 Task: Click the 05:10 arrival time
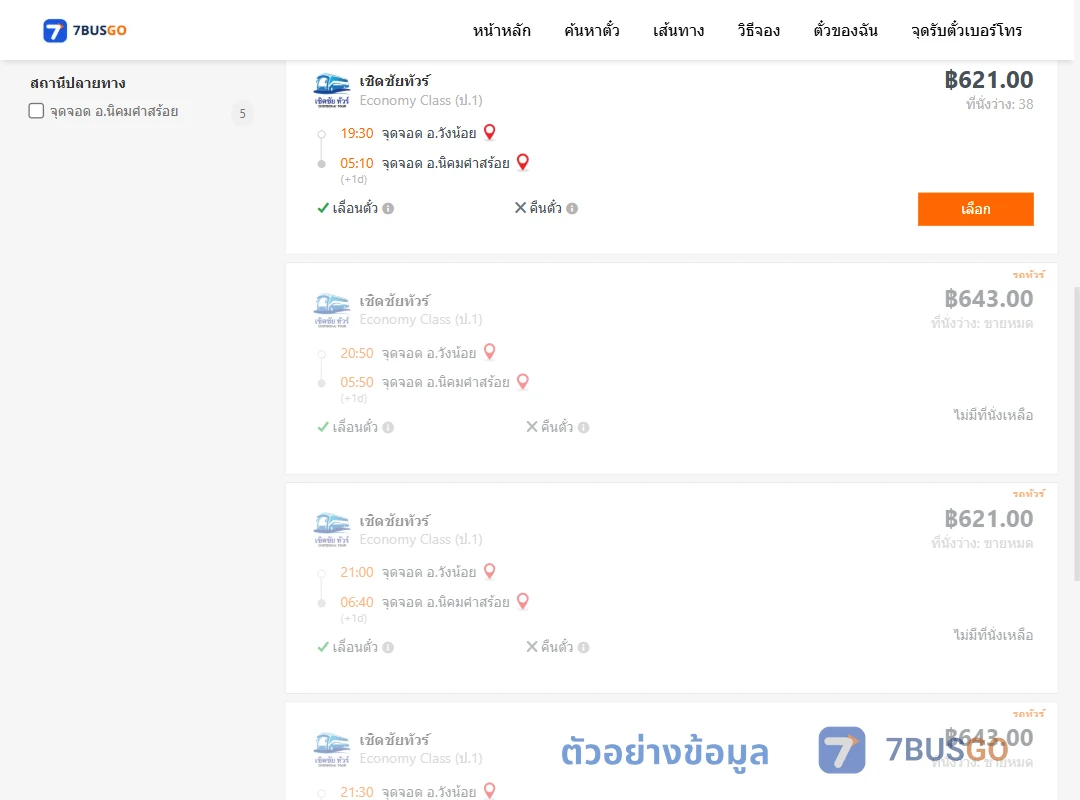pyautogui.click(x=357, y=163)
